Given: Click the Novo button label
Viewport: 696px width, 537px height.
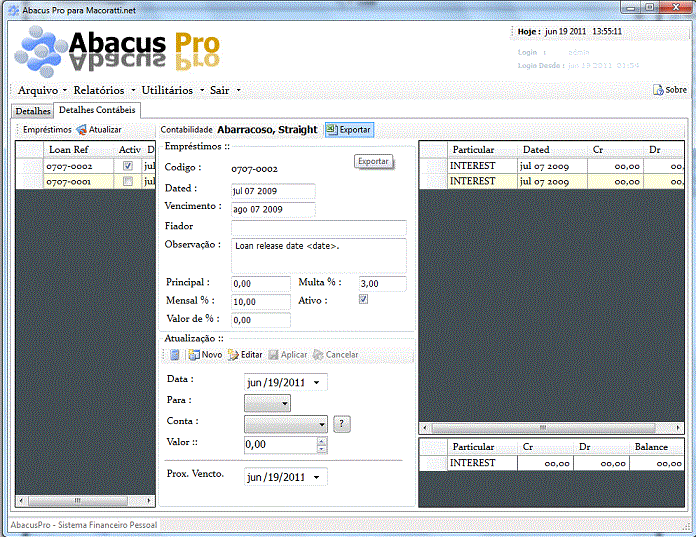Looking at the screenshot, I should pos(212,355).
